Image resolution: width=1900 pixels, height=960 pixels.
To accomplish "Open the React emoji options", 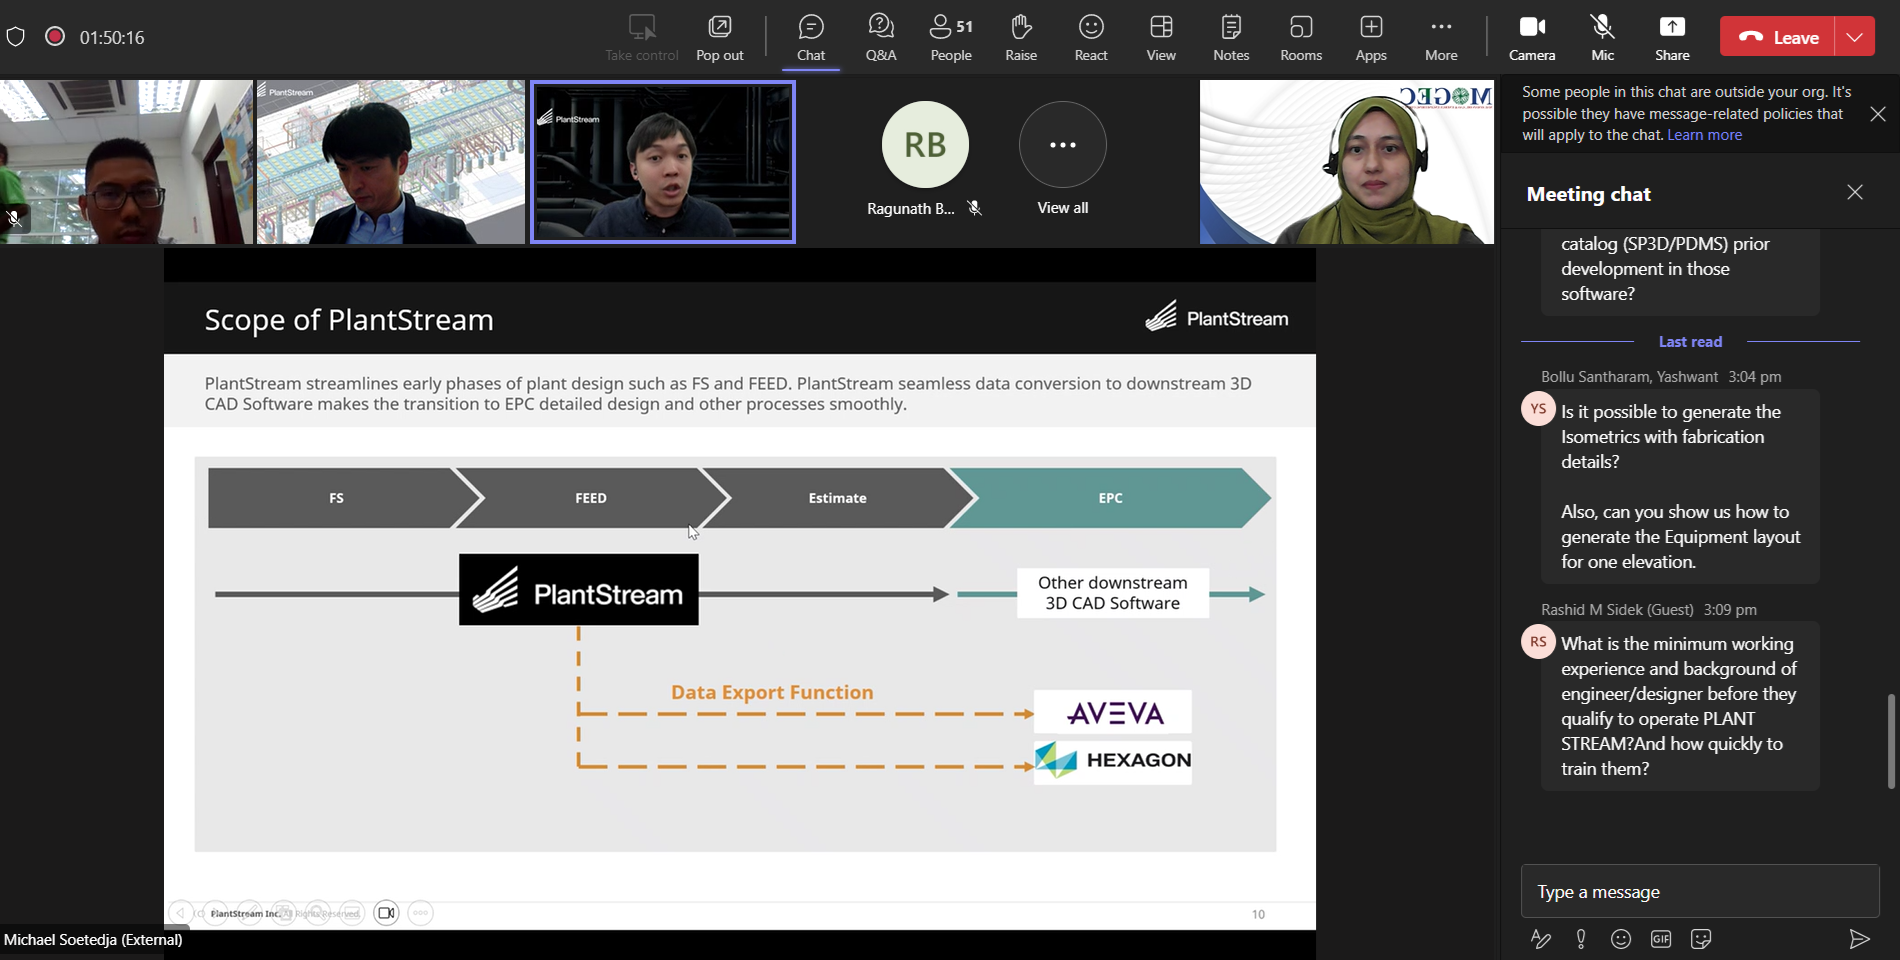I will point(1091,37).
